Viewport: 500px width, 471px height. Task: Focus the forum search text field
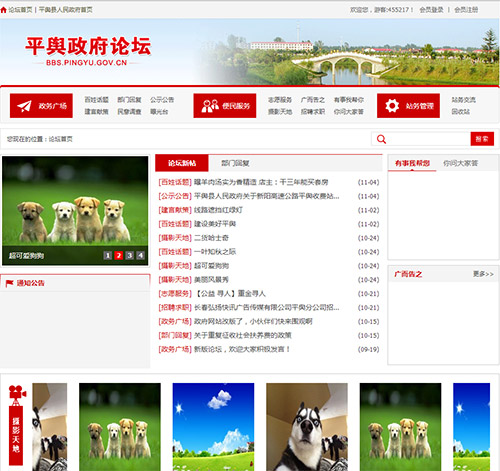coord(429,139)
